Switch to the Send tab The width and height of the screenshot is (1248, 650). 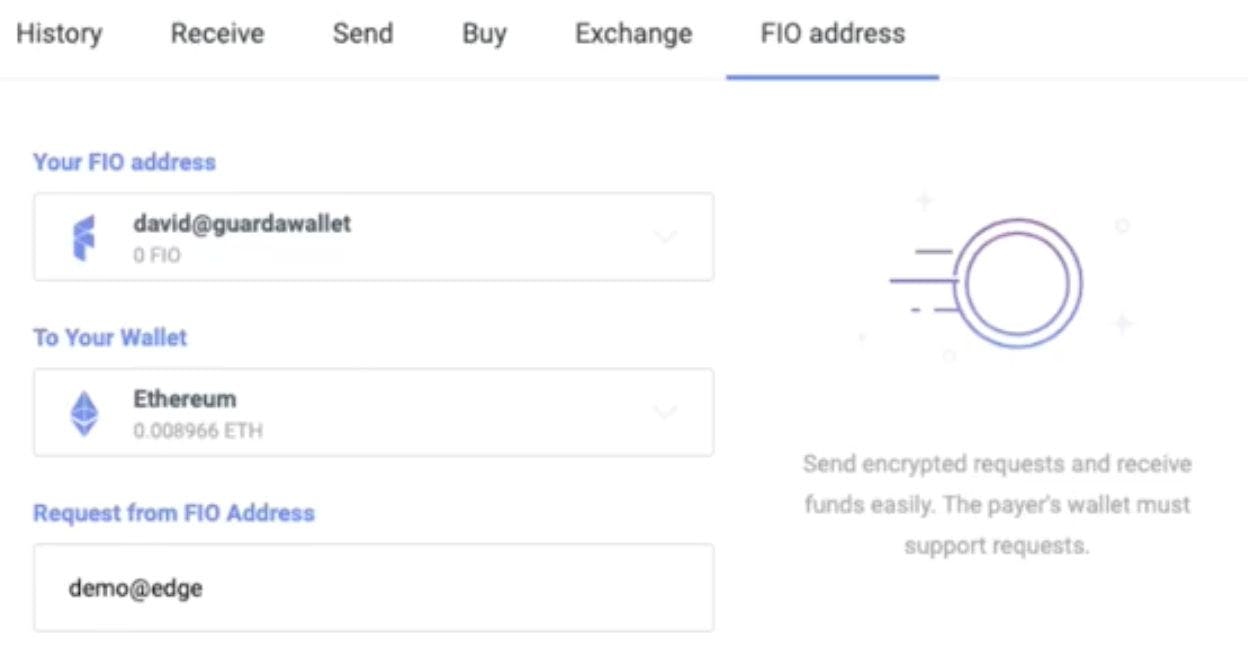[x=362, y=33]
